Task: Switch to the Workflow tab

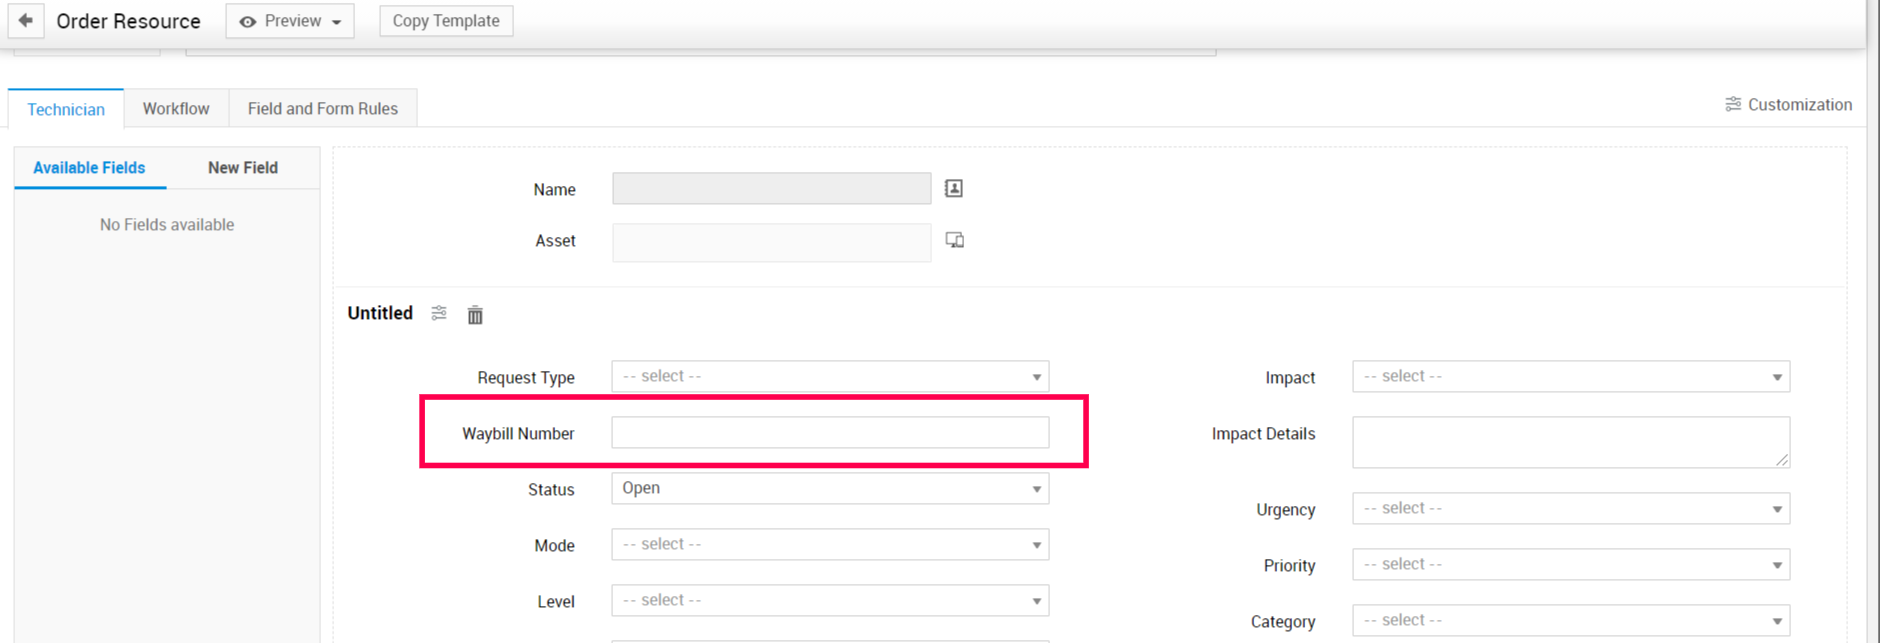Action: (x=176, y=109)
